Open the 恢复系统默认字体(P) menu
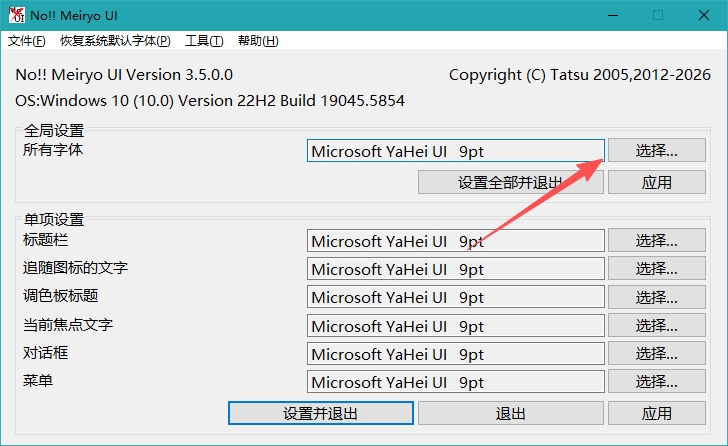 (115, 41)
